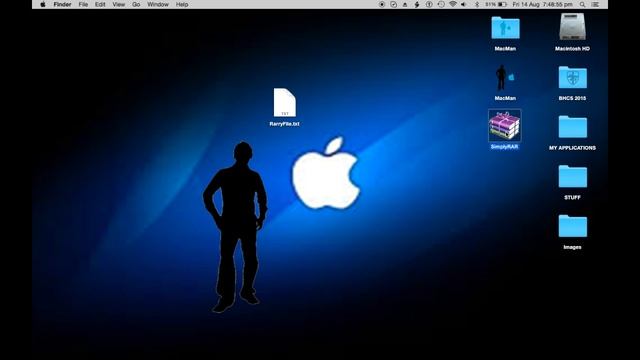Click the eject-shaped menu bar icon
This screenshot has width=640, height=360.
(x=405, y=4)
